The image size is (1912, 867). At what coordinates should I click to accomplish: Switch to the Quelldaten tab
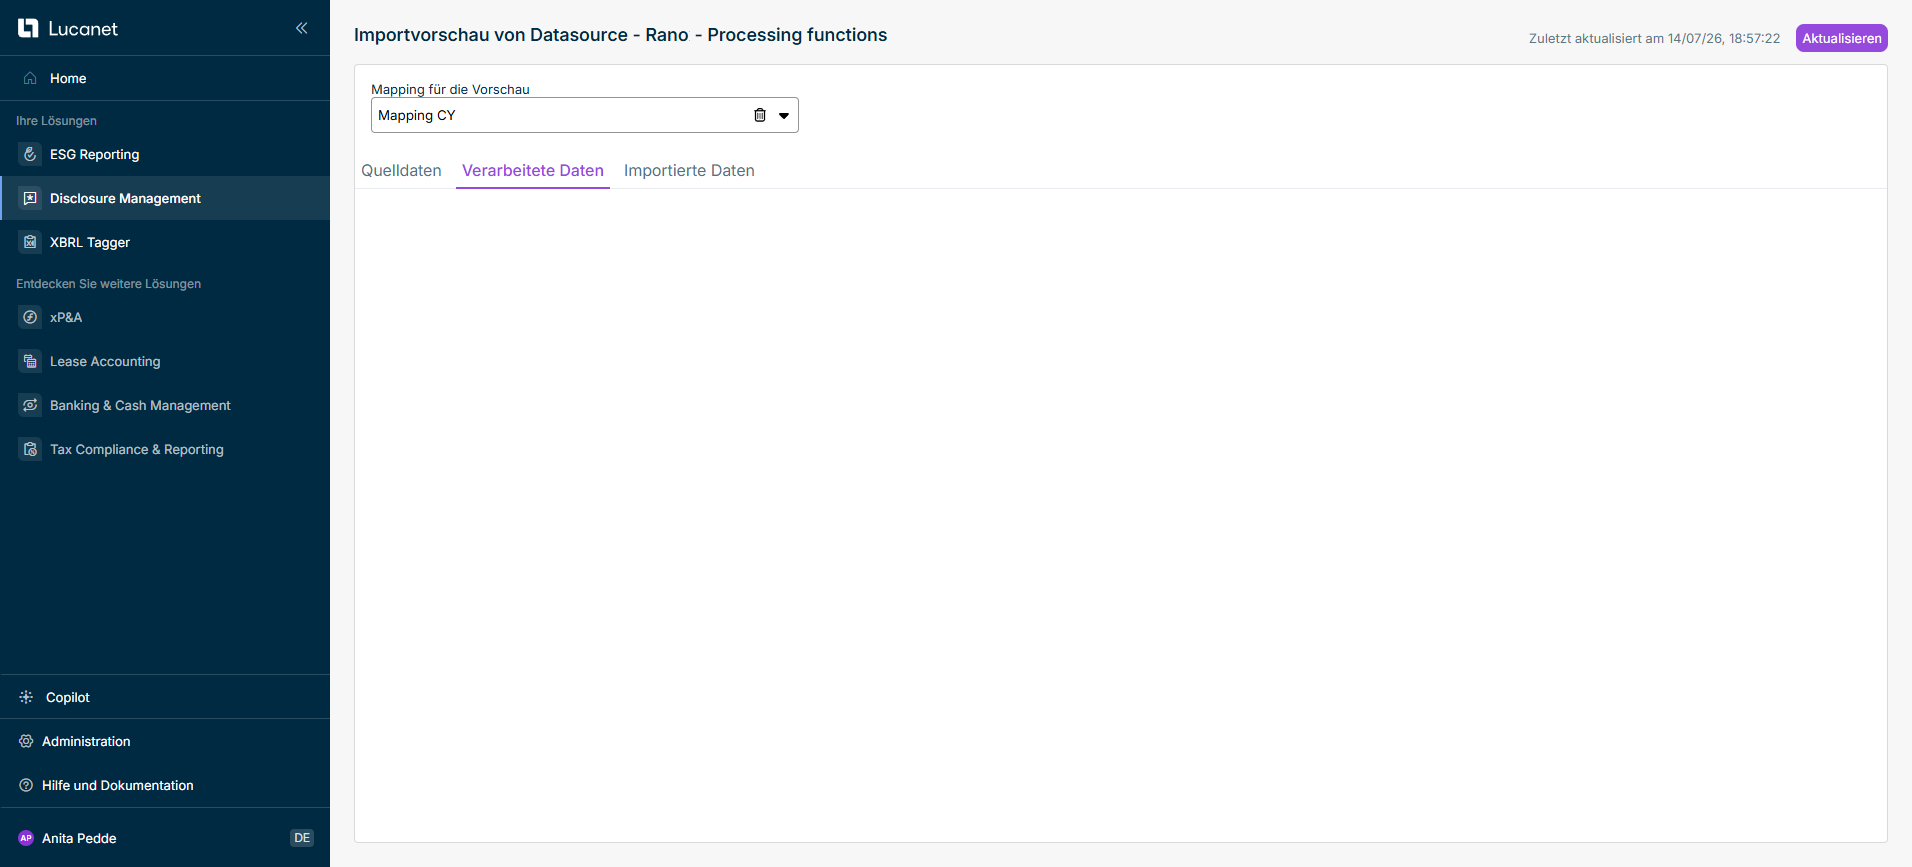tap(401, 170)
